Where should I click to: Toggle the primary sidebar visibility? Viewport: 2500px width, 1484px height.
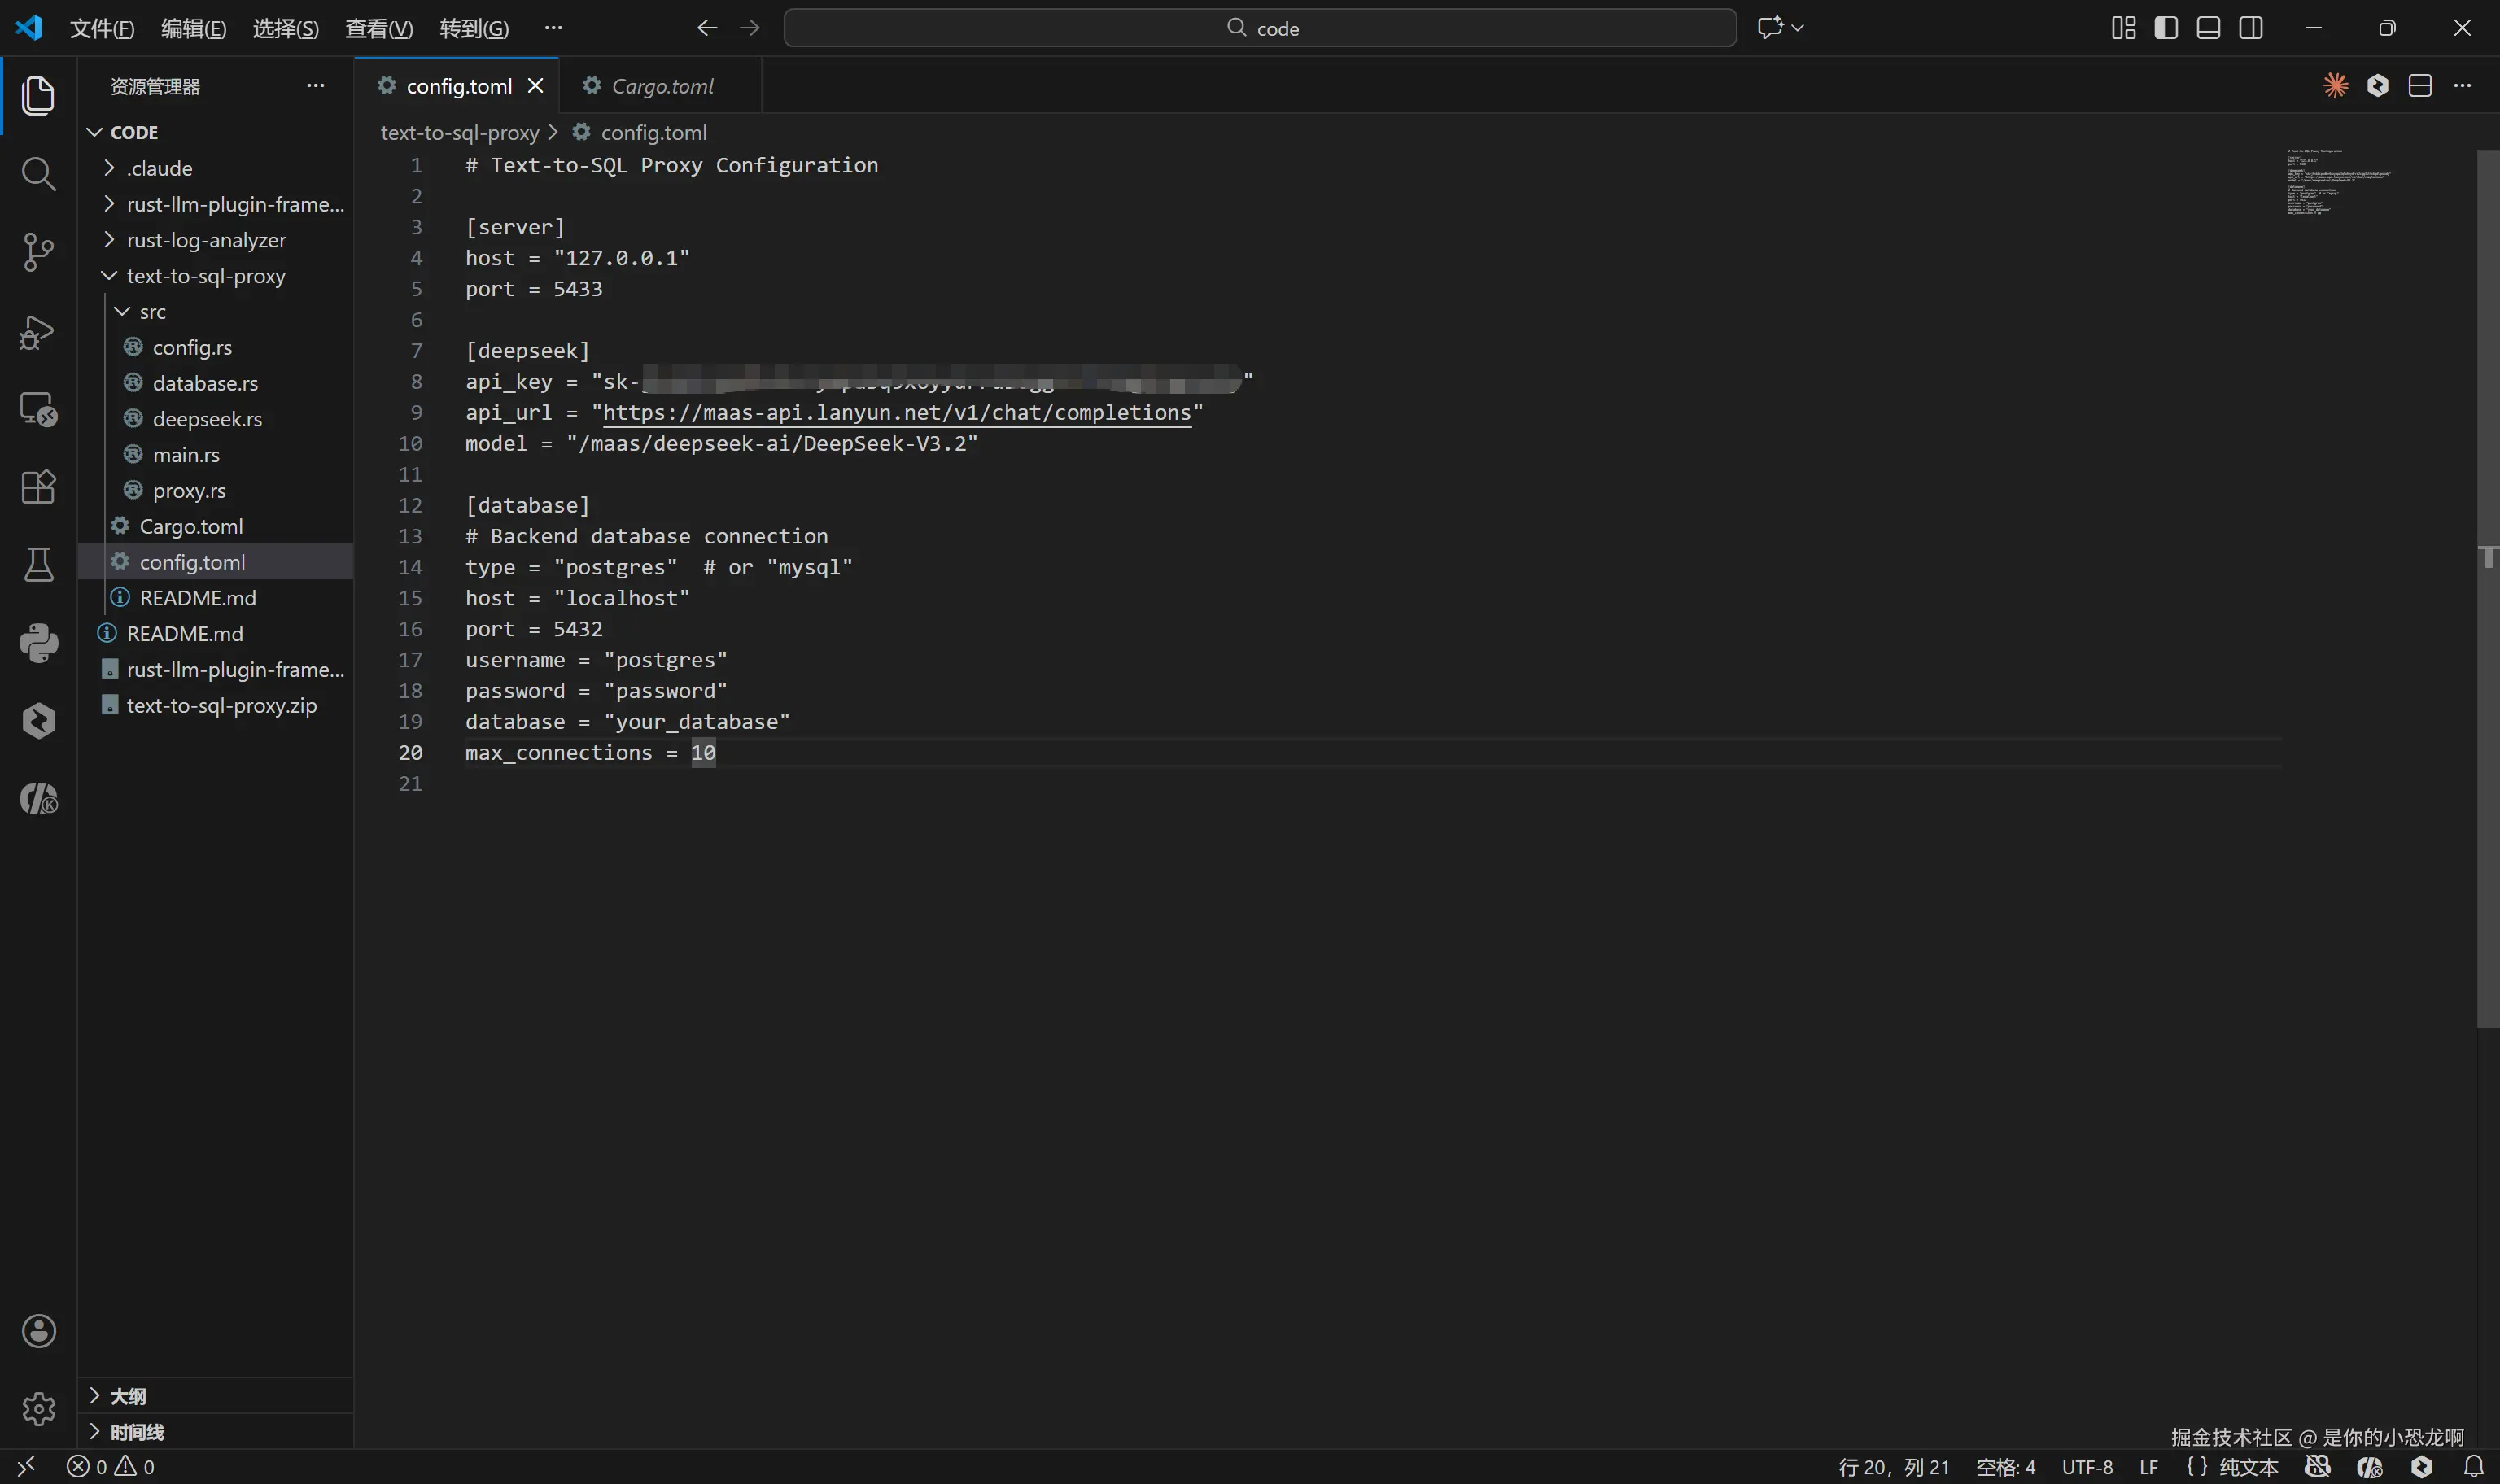(2166, 28)
